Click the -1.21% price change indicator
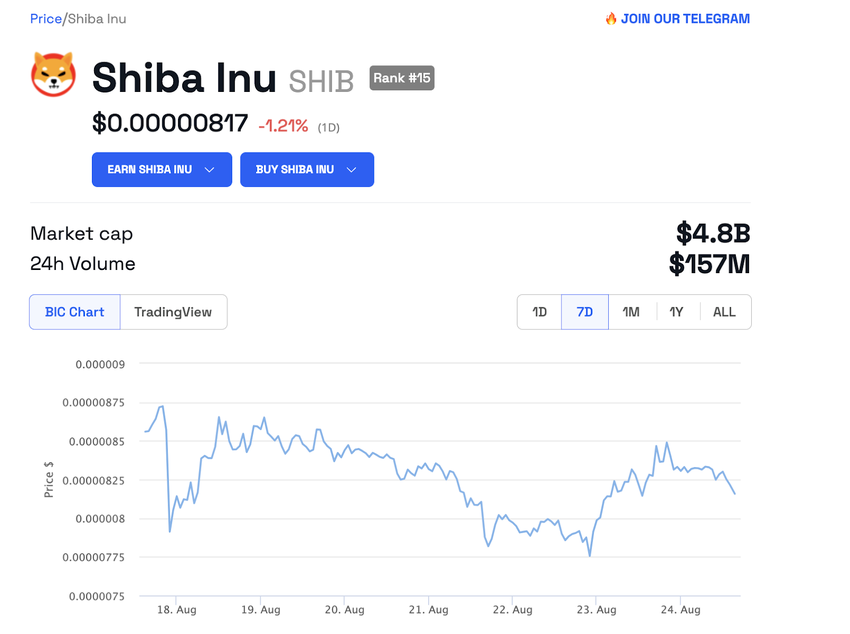The image size is (850, 634). click(283, 125)
